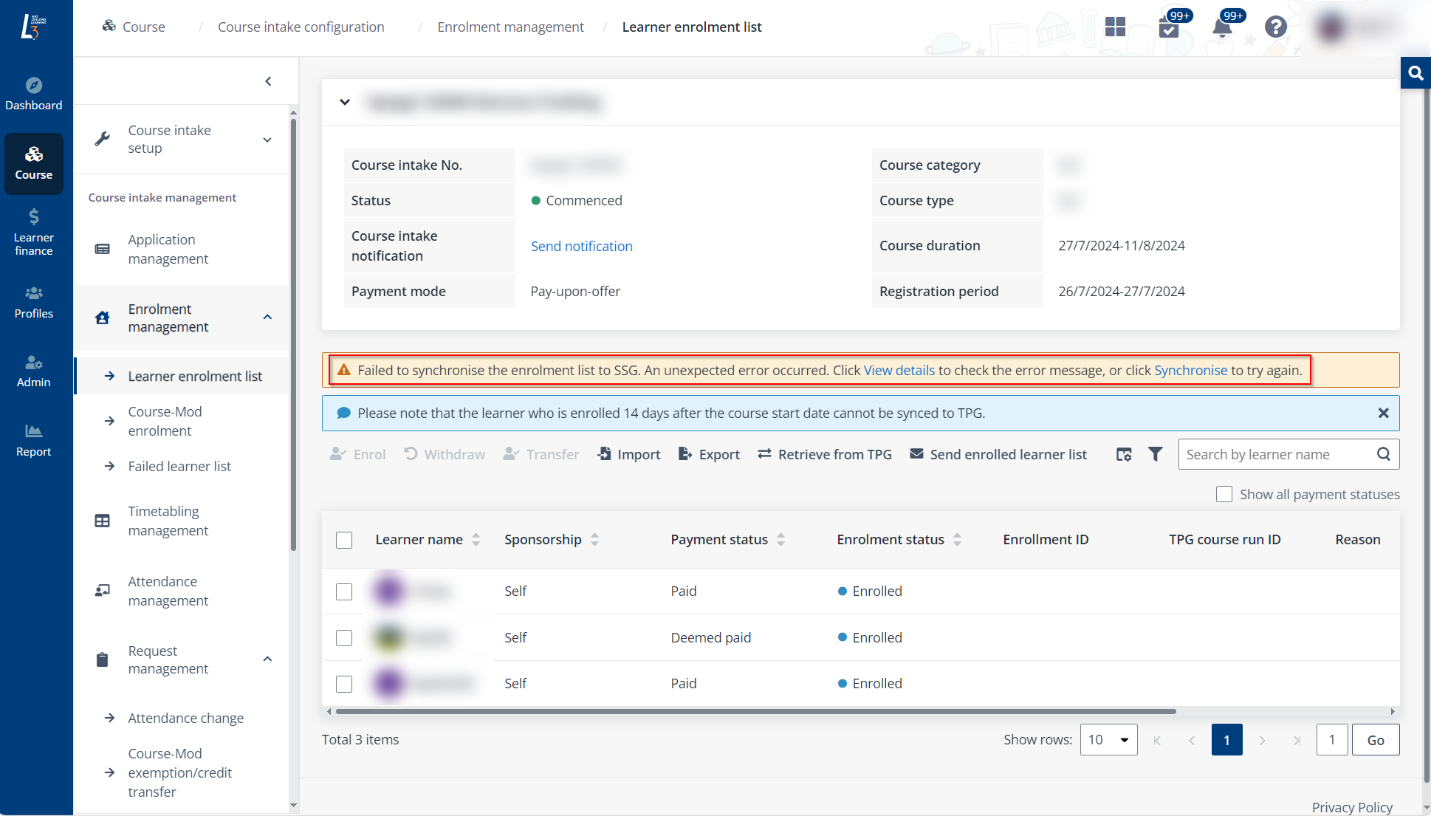Open the Show rows dropdown

[x=1108, y=740]
